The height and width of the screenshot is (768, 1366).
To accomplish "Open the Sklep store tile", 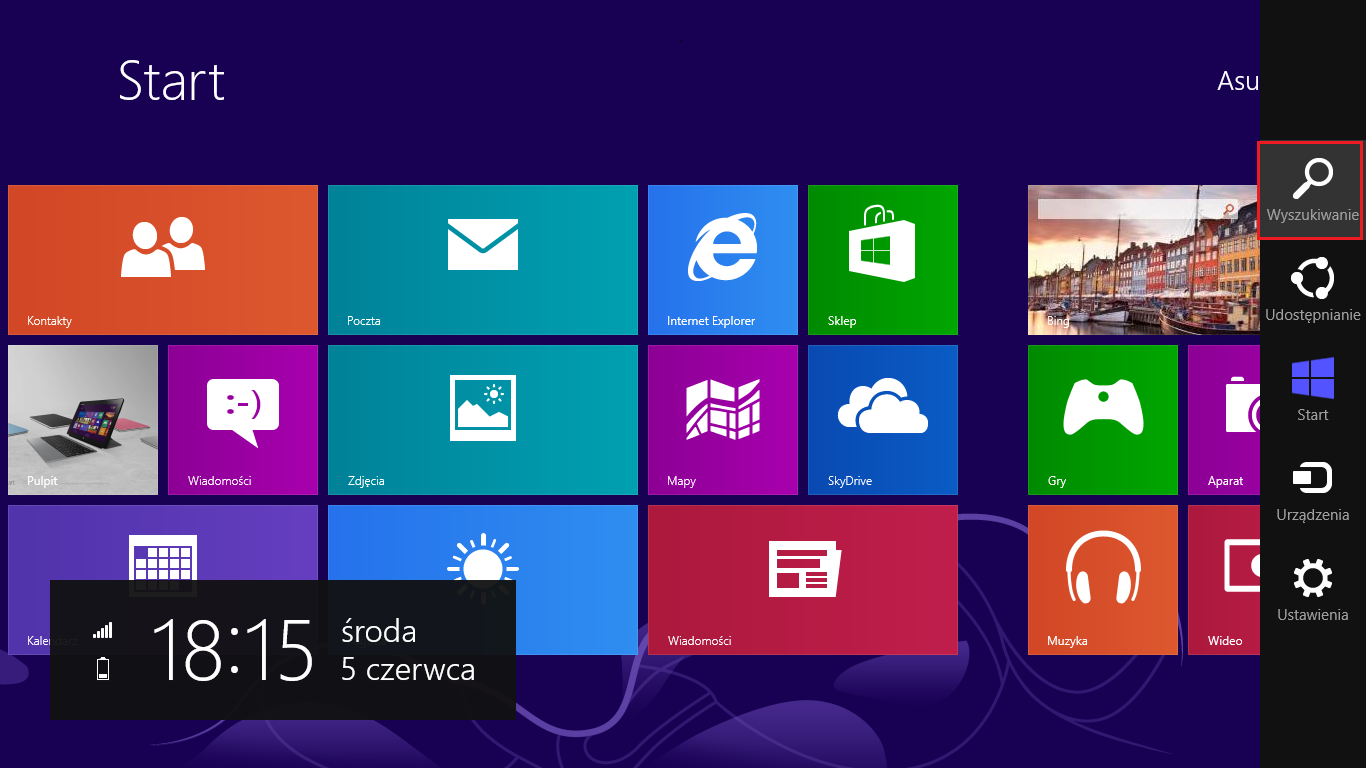I will click(883, 260).
